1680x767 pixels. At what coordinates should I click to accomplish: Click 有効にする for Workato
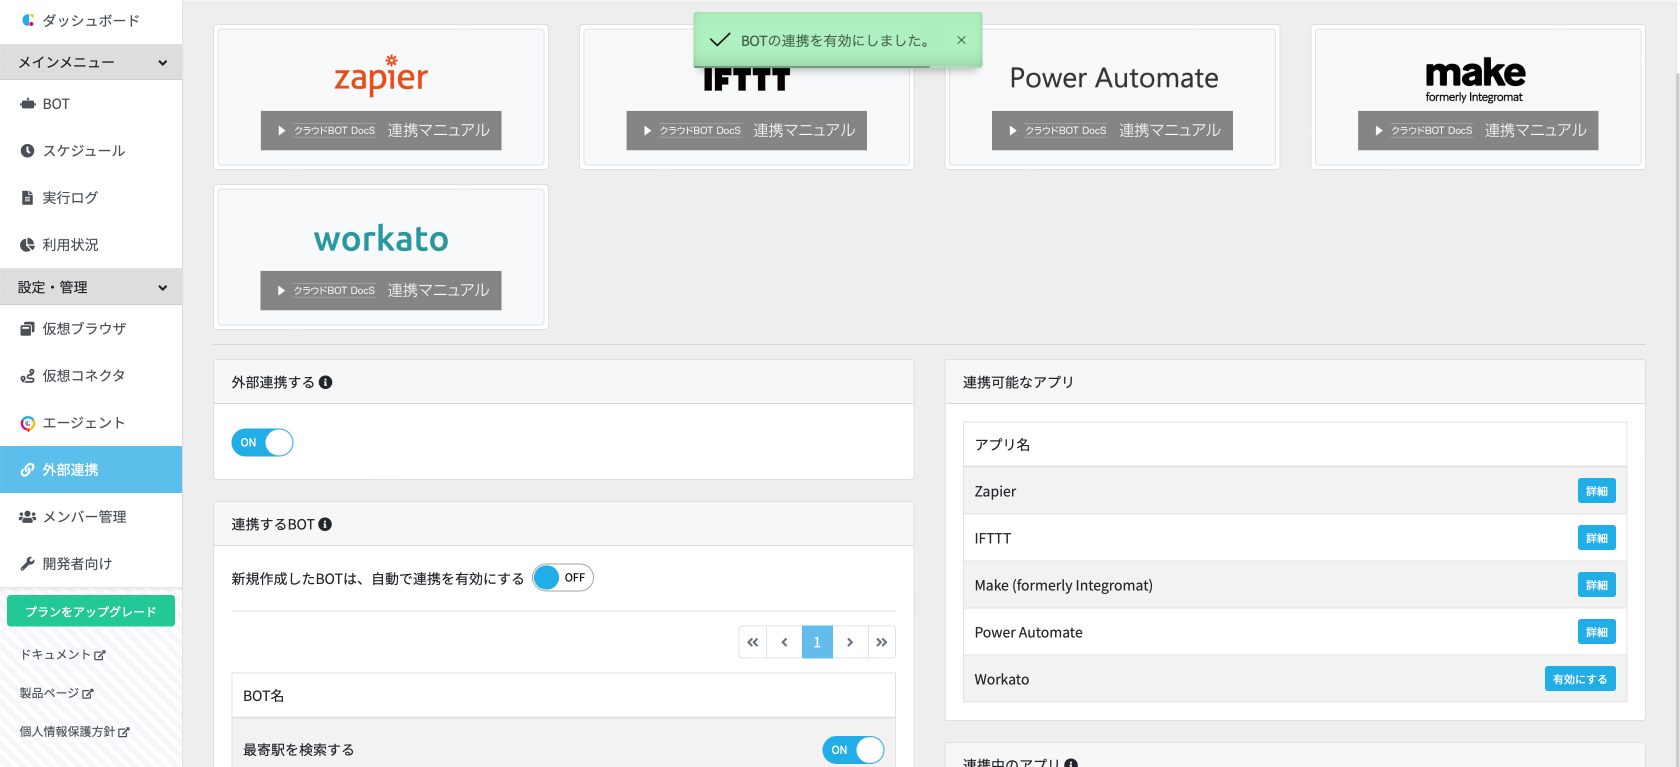pos(1580,679)
